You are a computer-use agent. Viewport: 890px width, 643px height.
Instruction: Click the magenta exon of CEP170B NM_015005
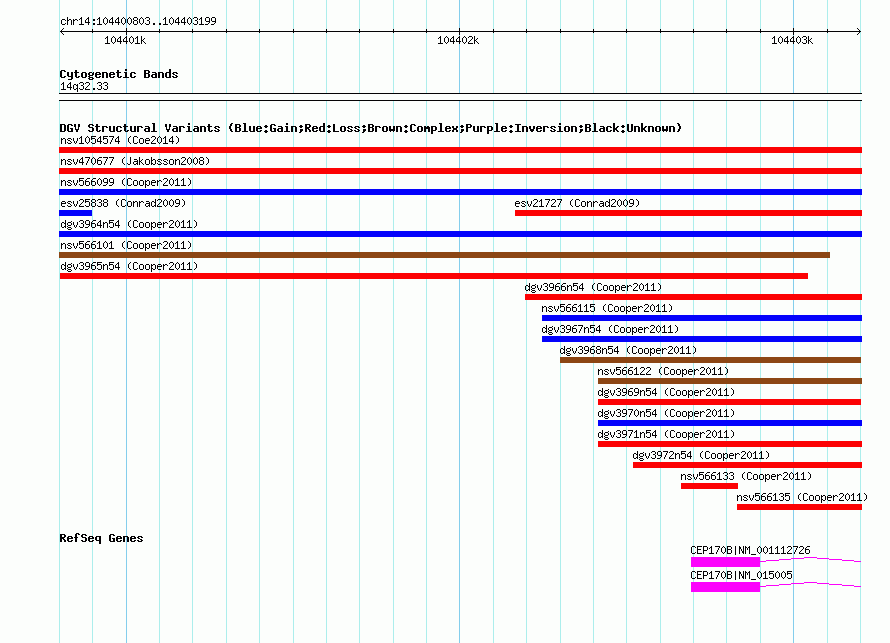pyautogui.click(x=725, y=587)
